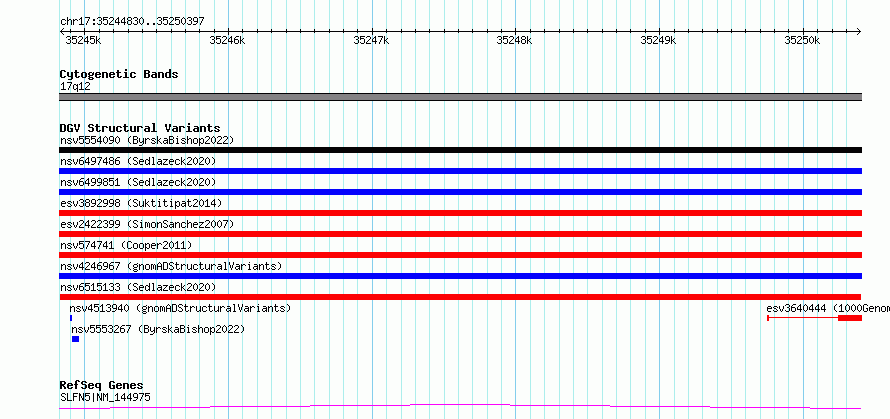Select the blue bar under nsv4246967
The image size is (890, 419).
pyautogui.click(x=460, y=276)
